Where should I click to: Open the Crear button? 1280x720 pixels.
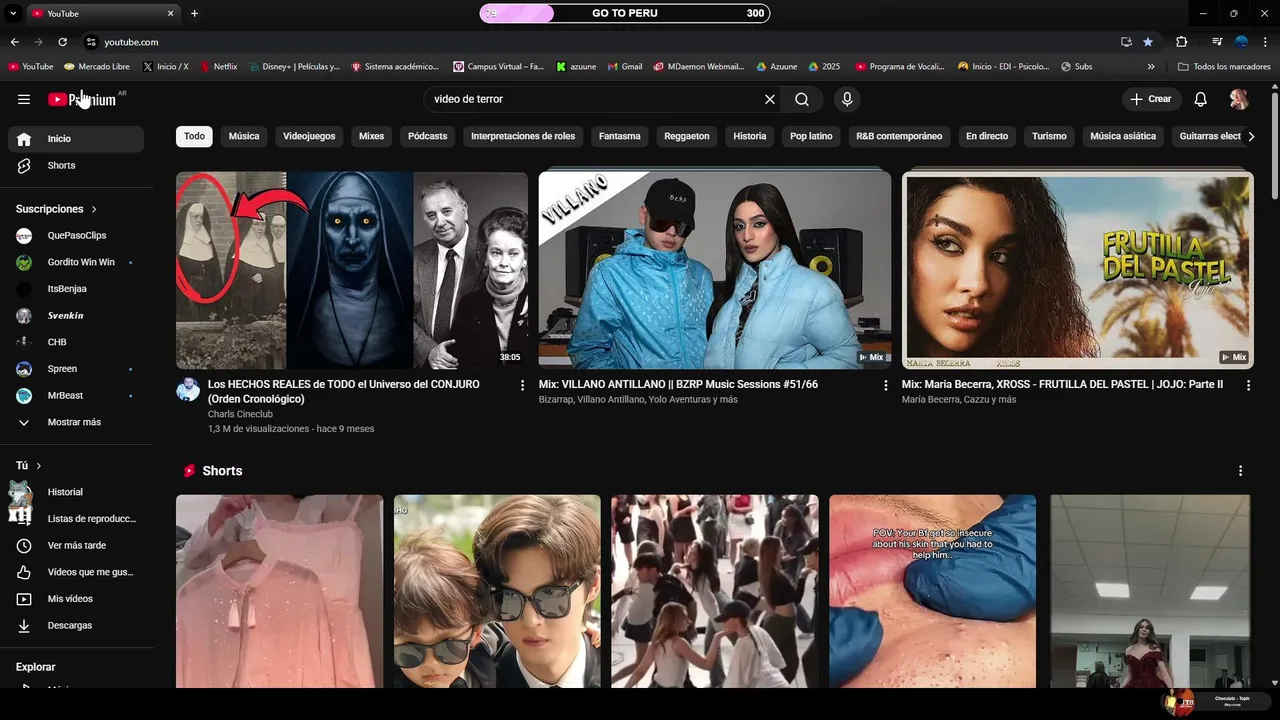point(1151,99)
